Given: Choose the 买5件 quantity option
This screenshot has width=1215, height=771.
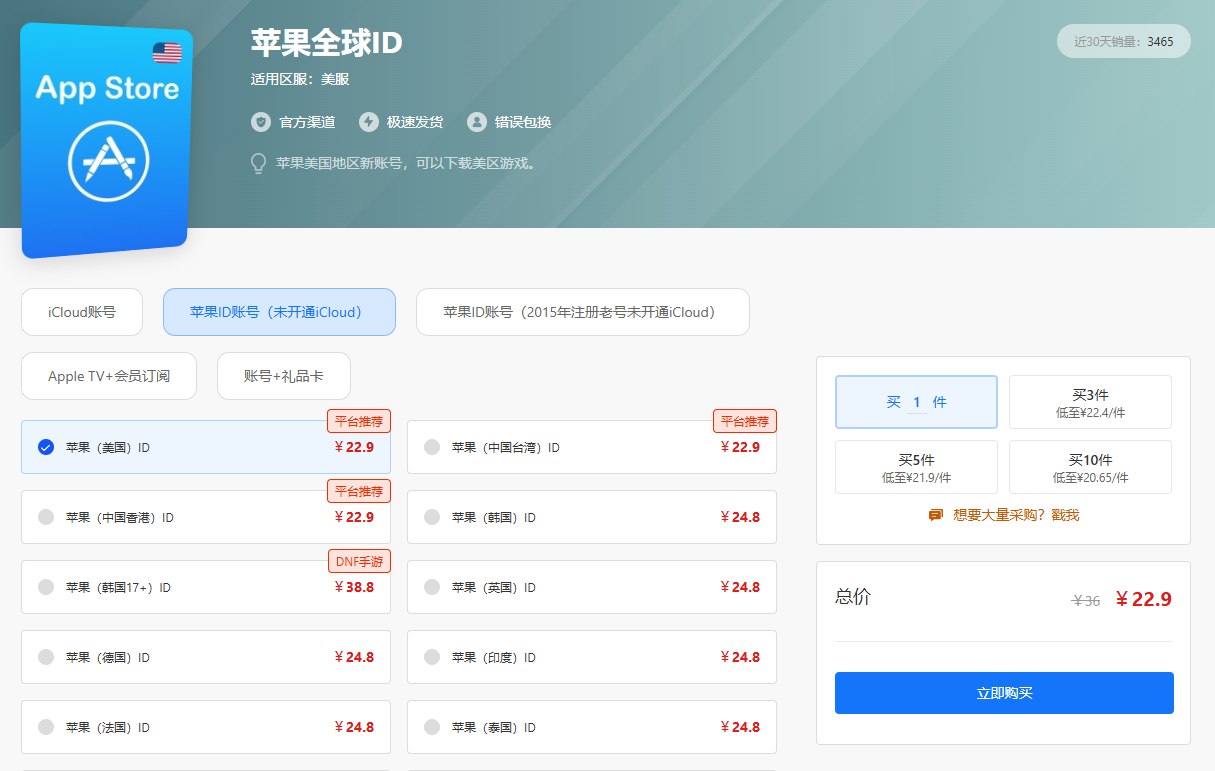Looking at the screenshot, I should point(916,467).
